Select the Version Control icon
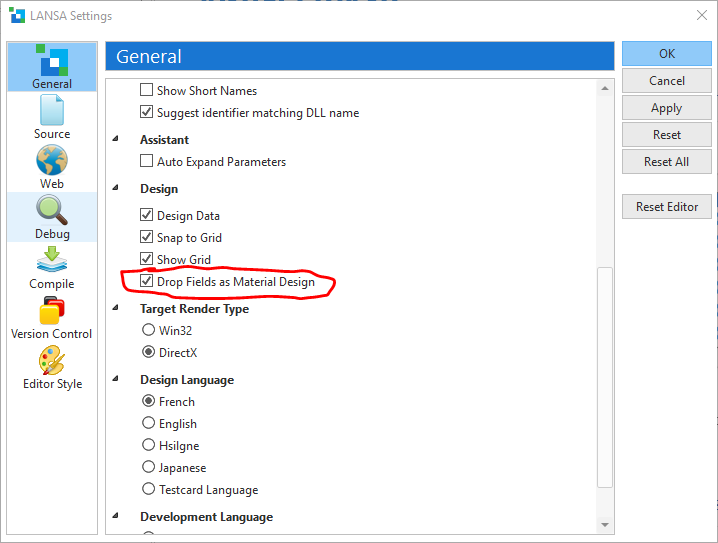Image resolution: width=718 pixels, height=543 pixels. tap(52, 311)
